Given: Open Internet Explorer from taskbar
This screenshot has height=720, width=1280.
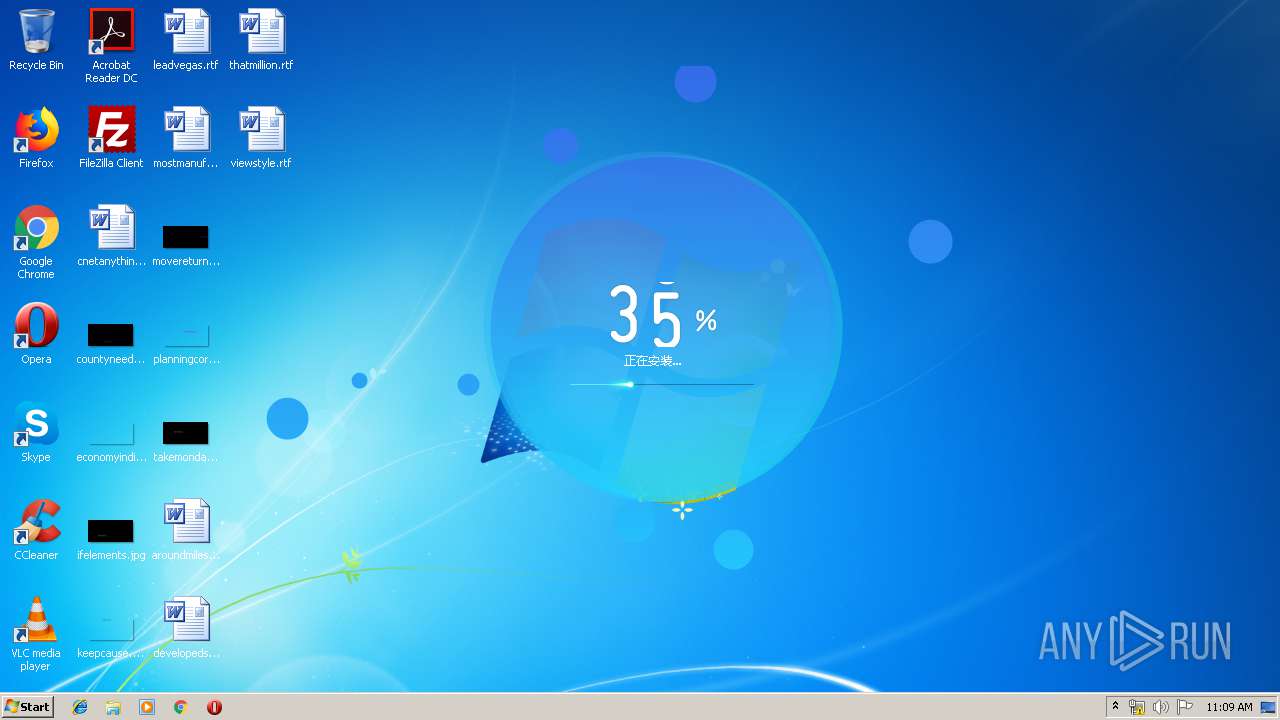Looking at the screenshot, I should (80, 707).
